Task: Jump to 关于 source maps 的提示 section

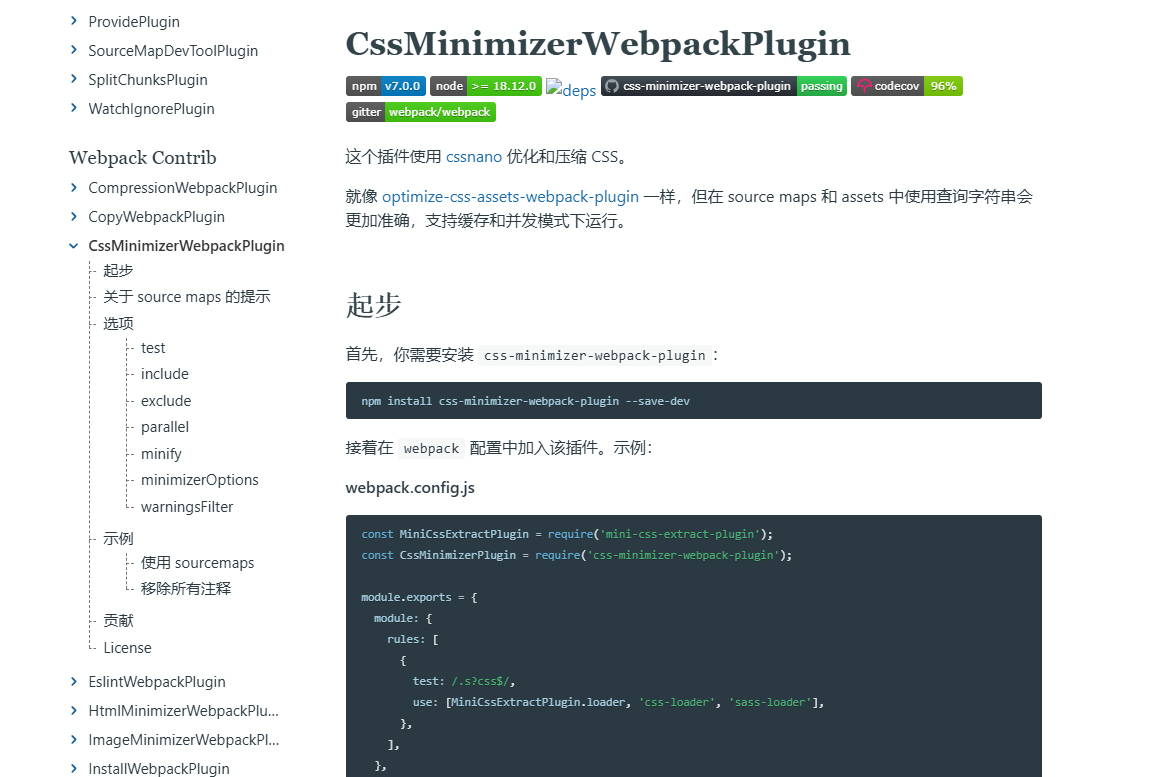Action: [x=187, y=297]
